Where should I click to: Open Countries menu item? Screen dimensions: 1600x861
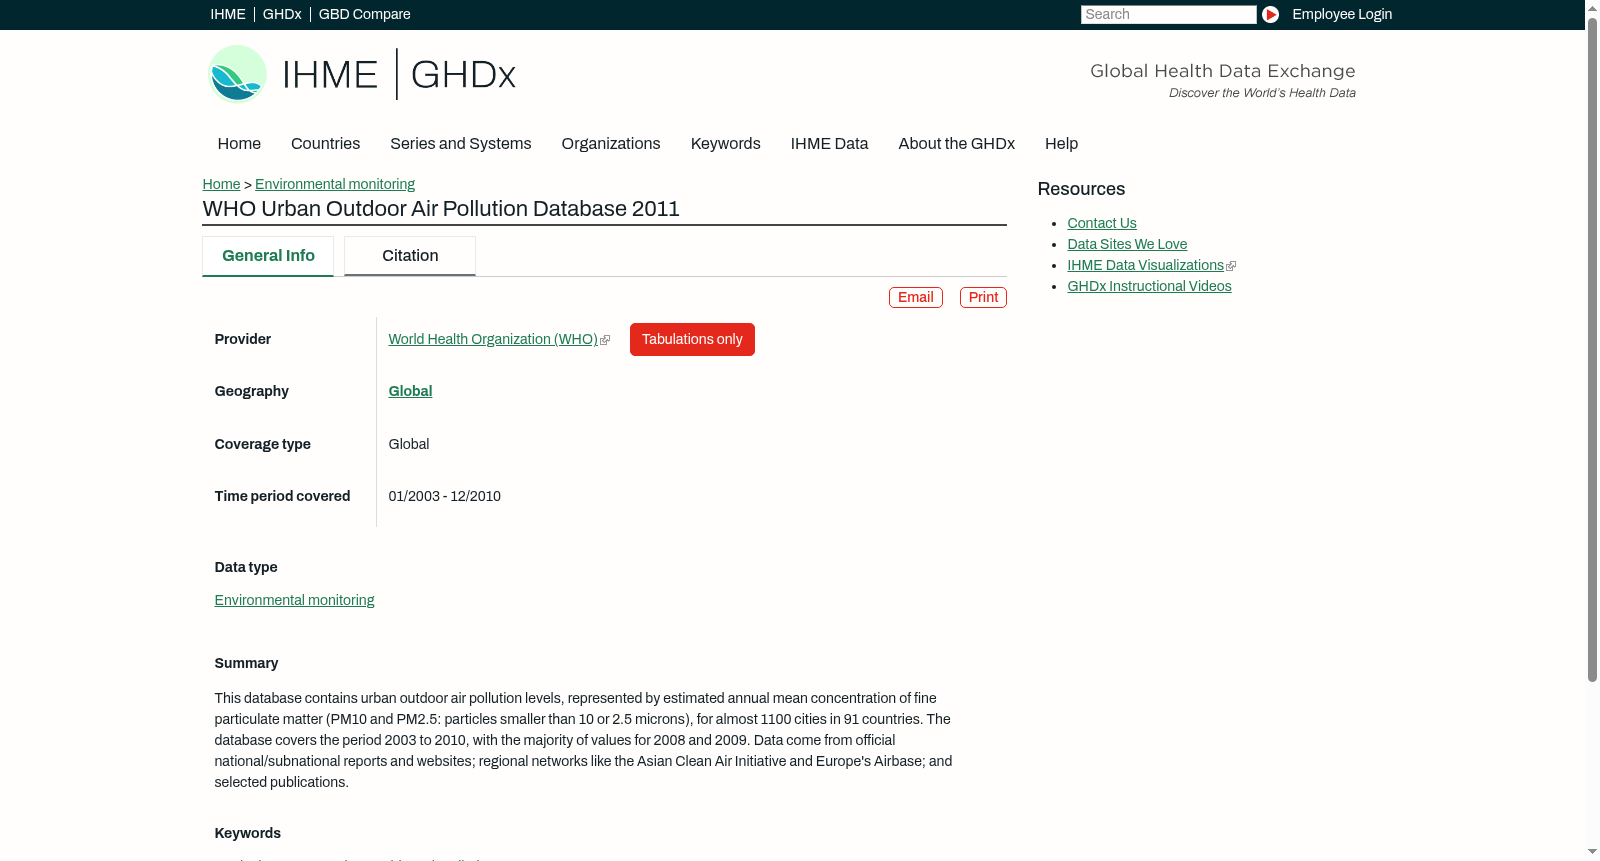[x=326, y=144]
